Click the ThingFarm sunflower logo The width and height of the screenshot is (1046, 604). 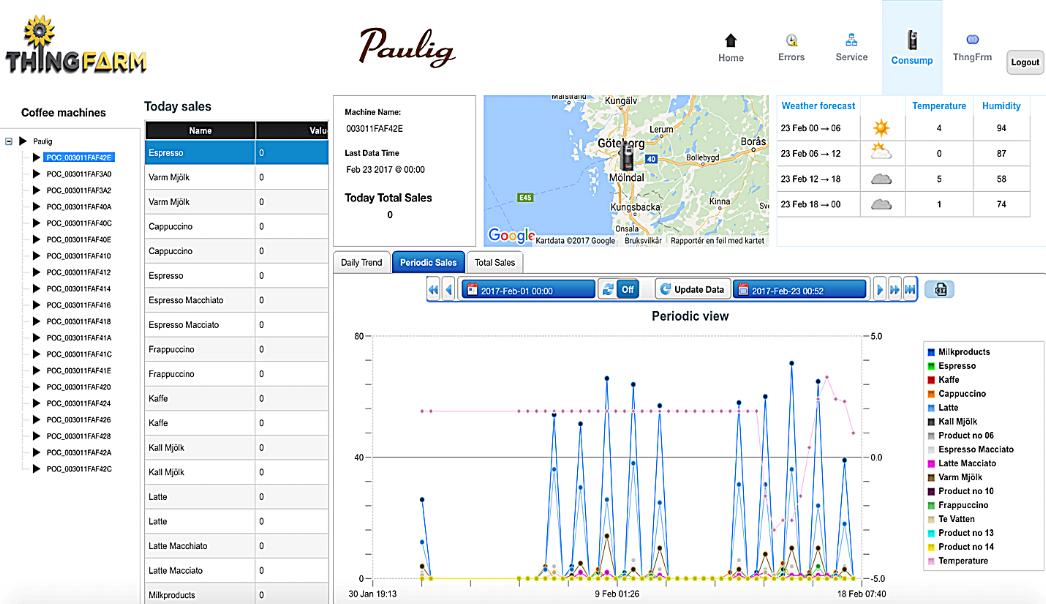click(75, 45)
